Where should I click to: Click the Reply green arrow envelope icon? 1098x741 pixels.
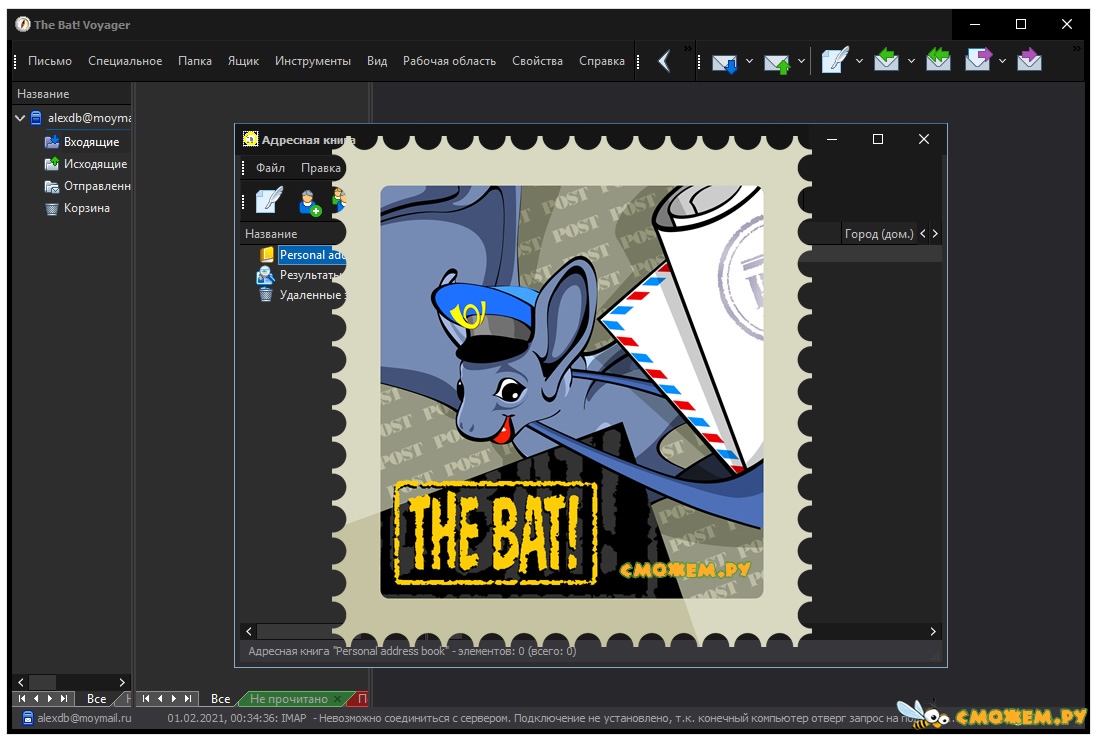tap(886, 60)
